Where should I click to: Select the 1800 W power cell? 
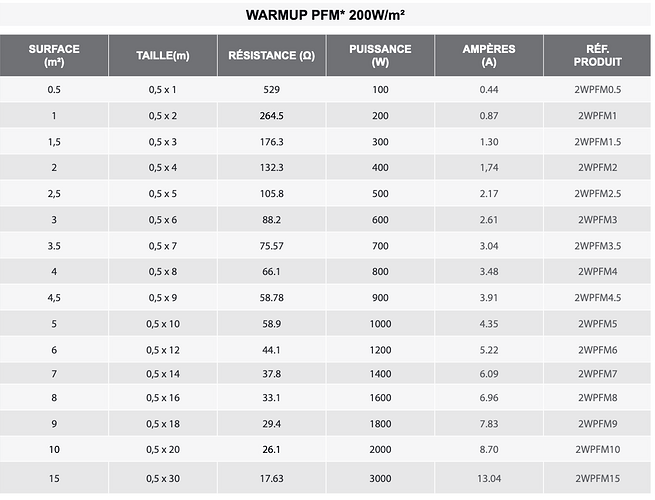tap(380, 424)
